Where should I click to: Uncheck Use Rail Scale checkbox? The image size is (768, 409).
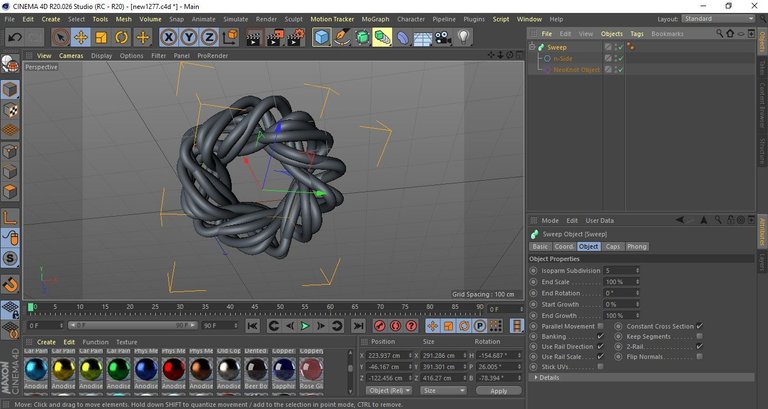click(x=600, y=357)
